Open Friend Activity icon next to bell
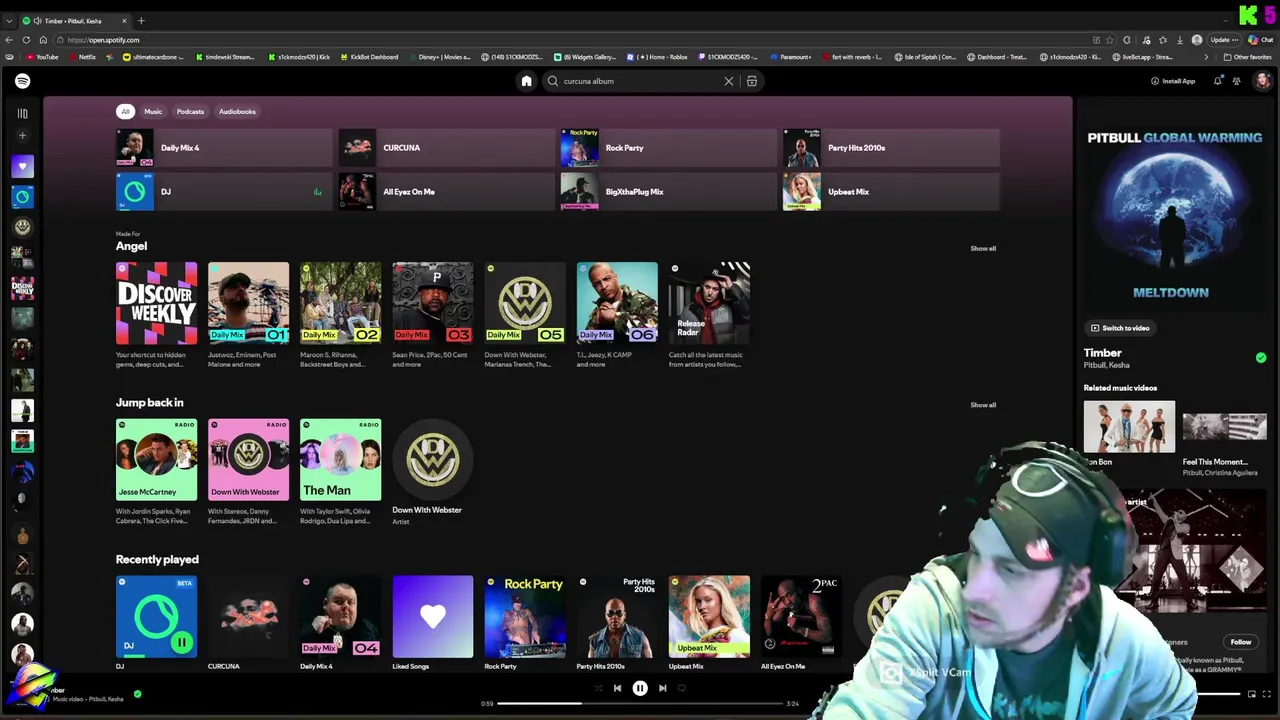This screenshot has height=720, width=1280. [1237, 81]
